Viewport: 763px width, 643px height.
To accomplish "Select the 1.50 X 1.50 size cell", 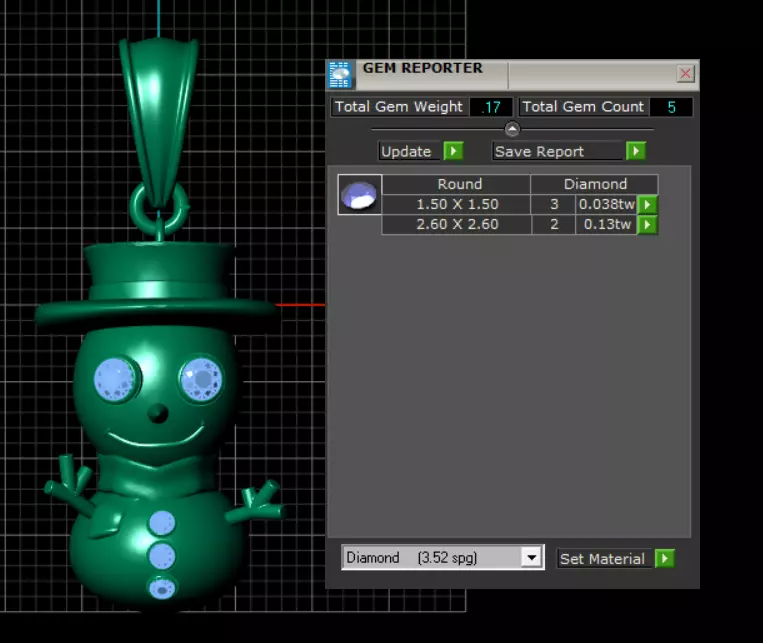I will [x=457, y=204].
